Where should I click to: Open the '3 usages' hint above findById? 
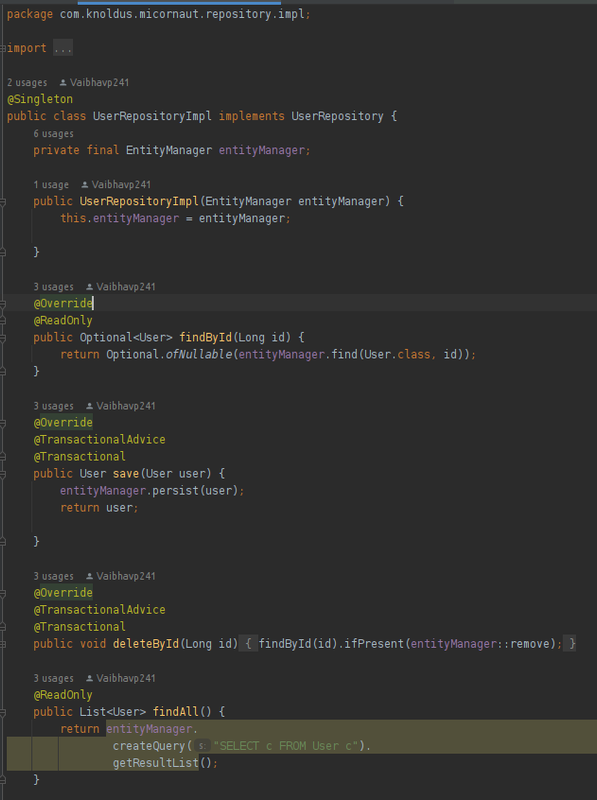[x=54, y=287]
